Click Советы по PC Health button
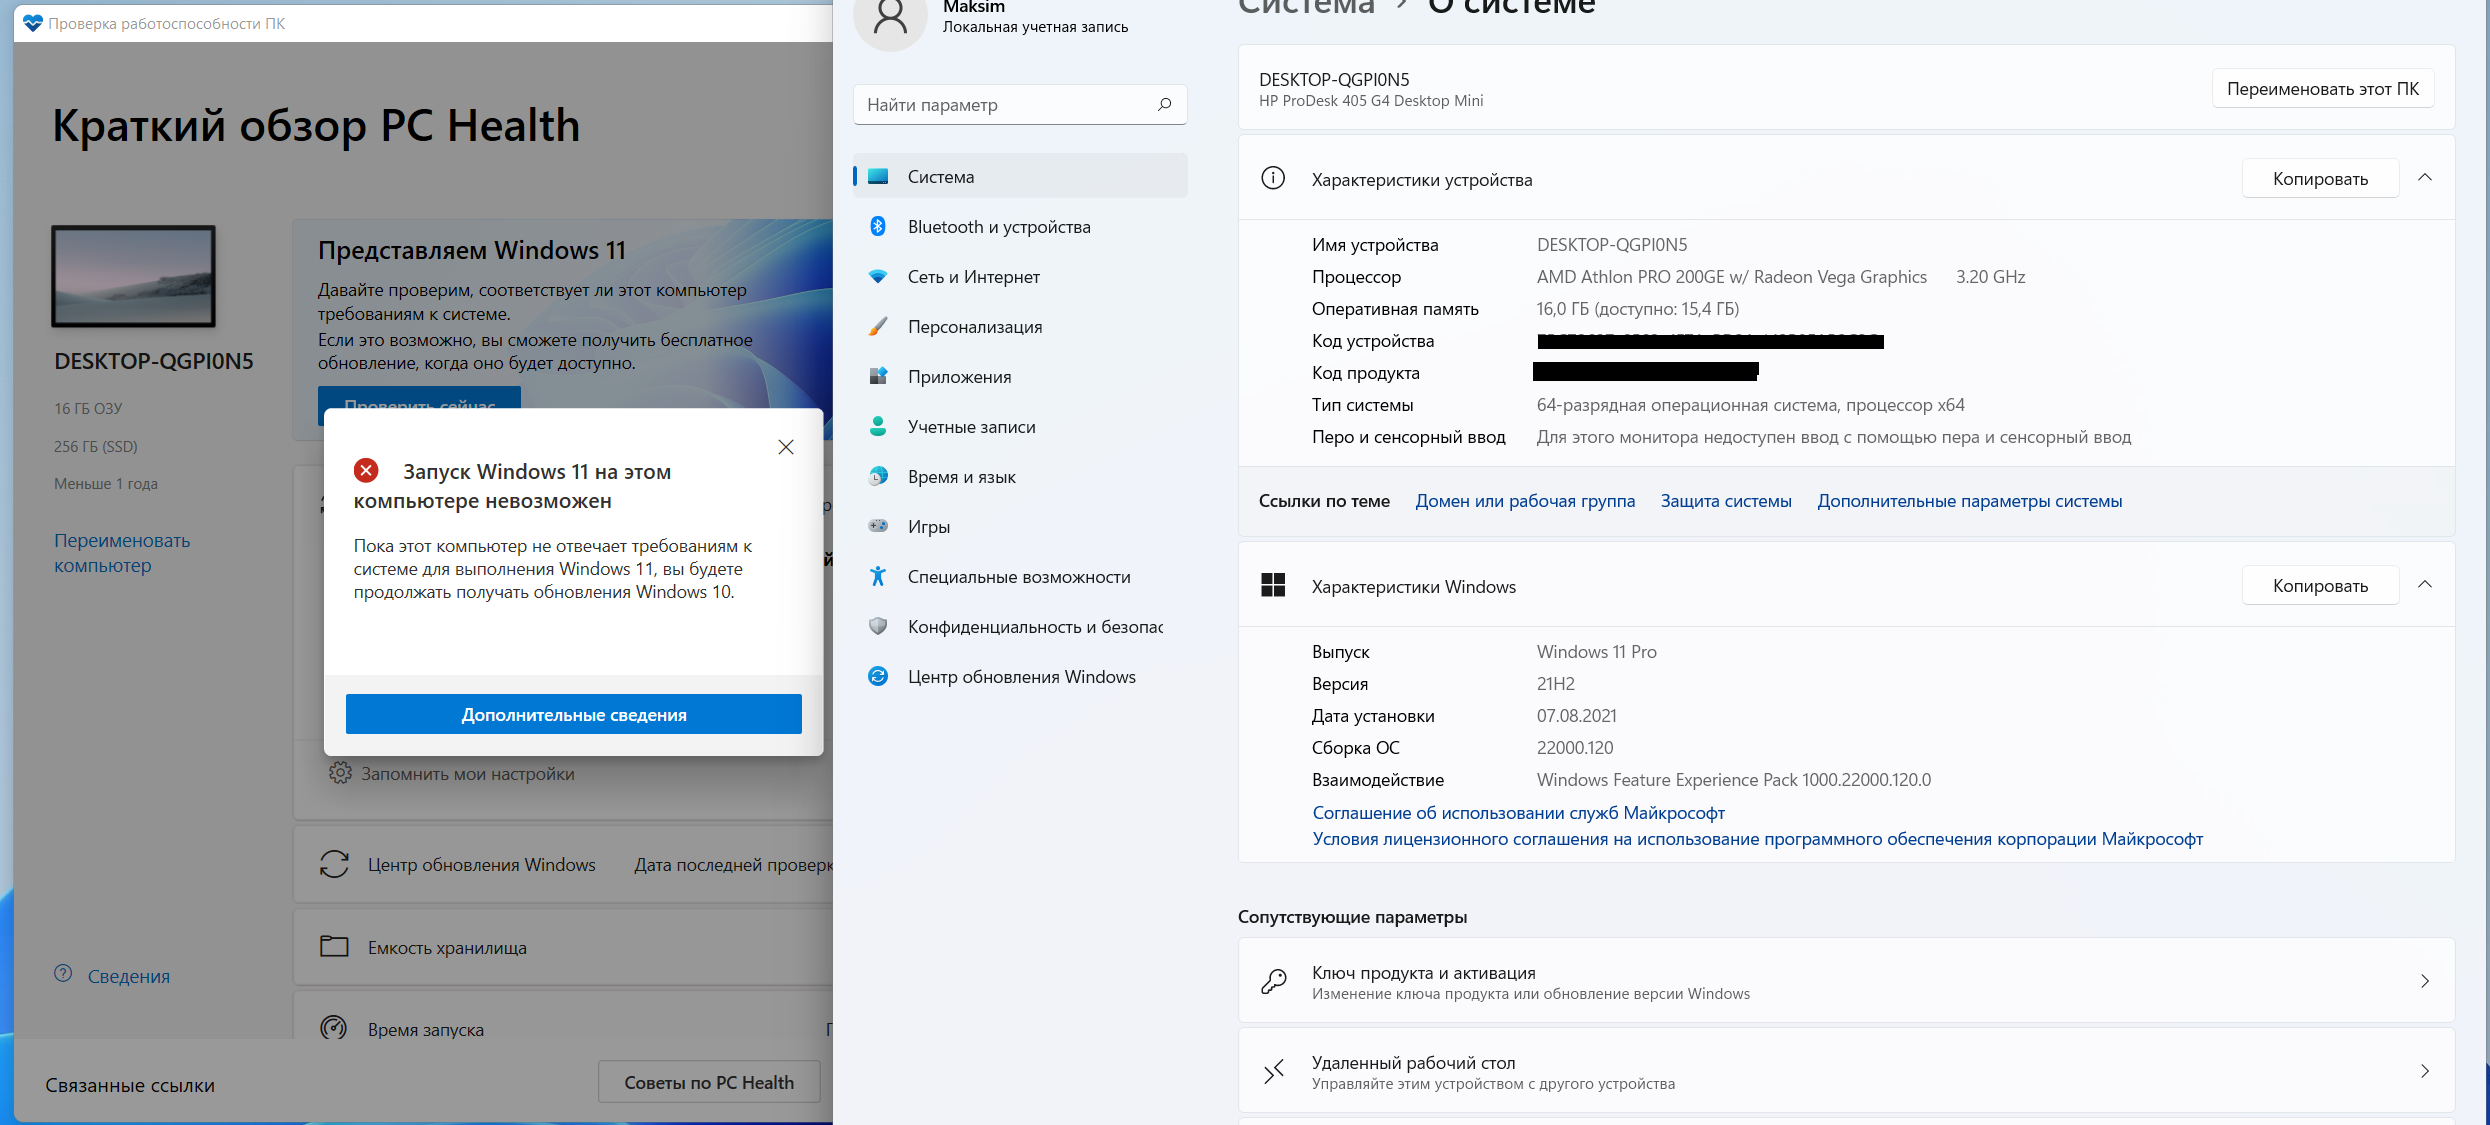 (709, 1082)
